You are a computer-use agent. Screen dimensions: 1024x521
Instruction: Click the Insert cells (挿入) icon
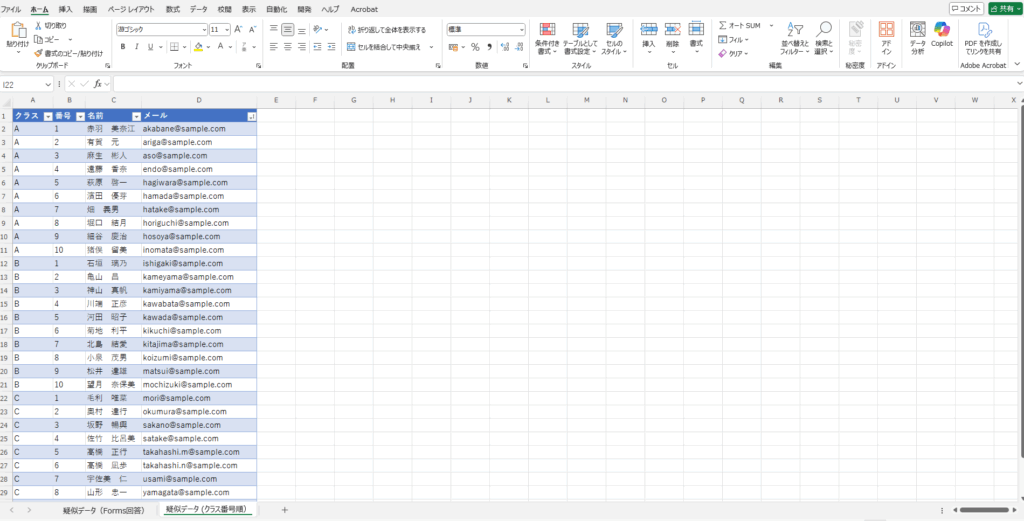pos(648,29)
